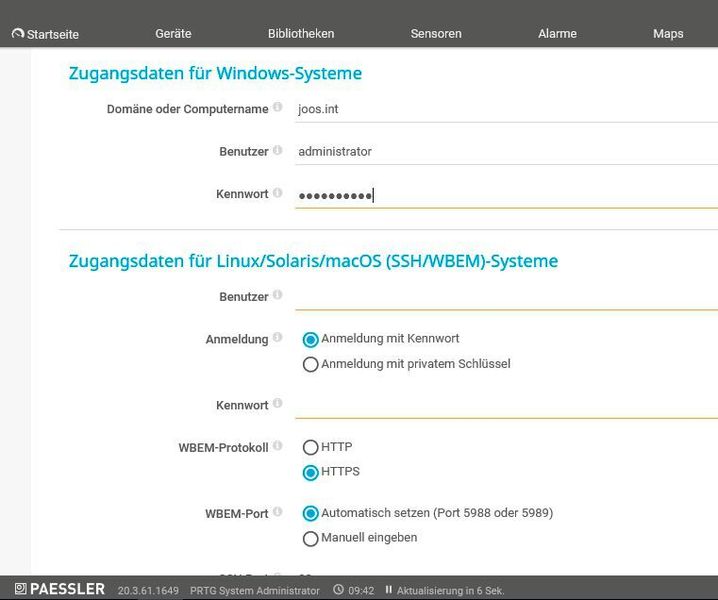Viewport: 718px width, 600px height.
Task: Click info icon next to WBEM-Port label
Action: click(277, 512)
